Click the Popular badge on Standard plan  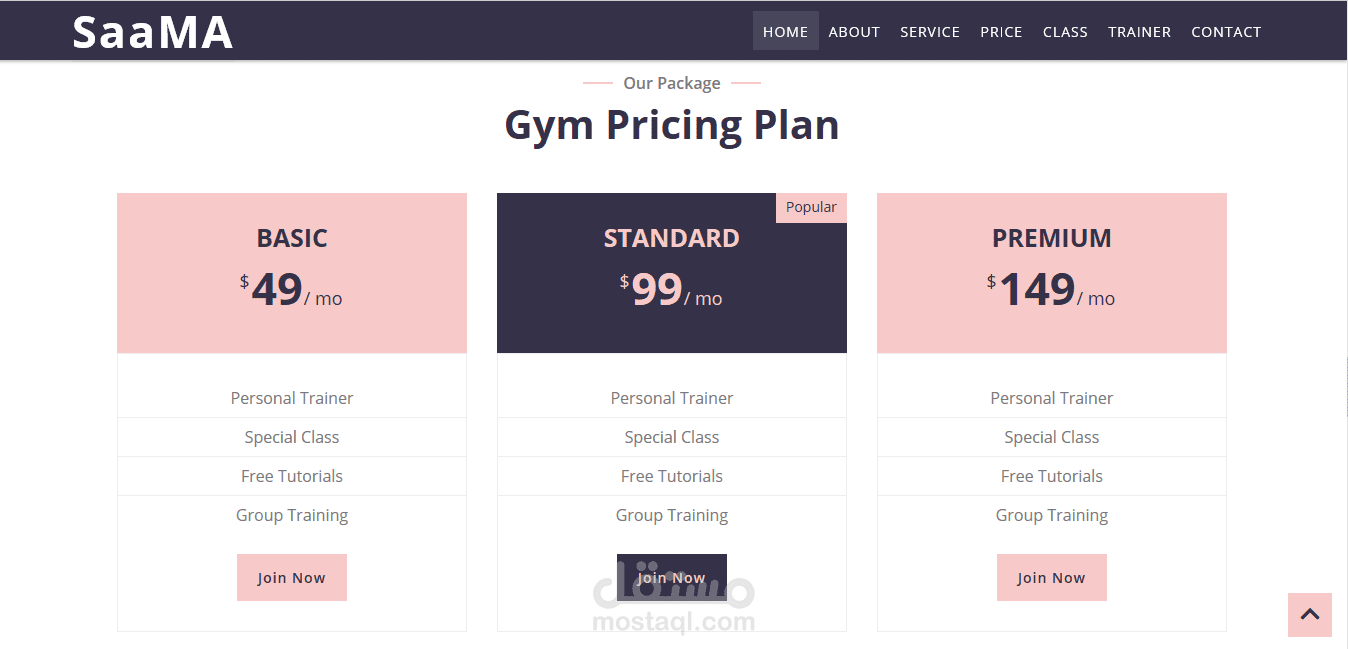(811, 207)
